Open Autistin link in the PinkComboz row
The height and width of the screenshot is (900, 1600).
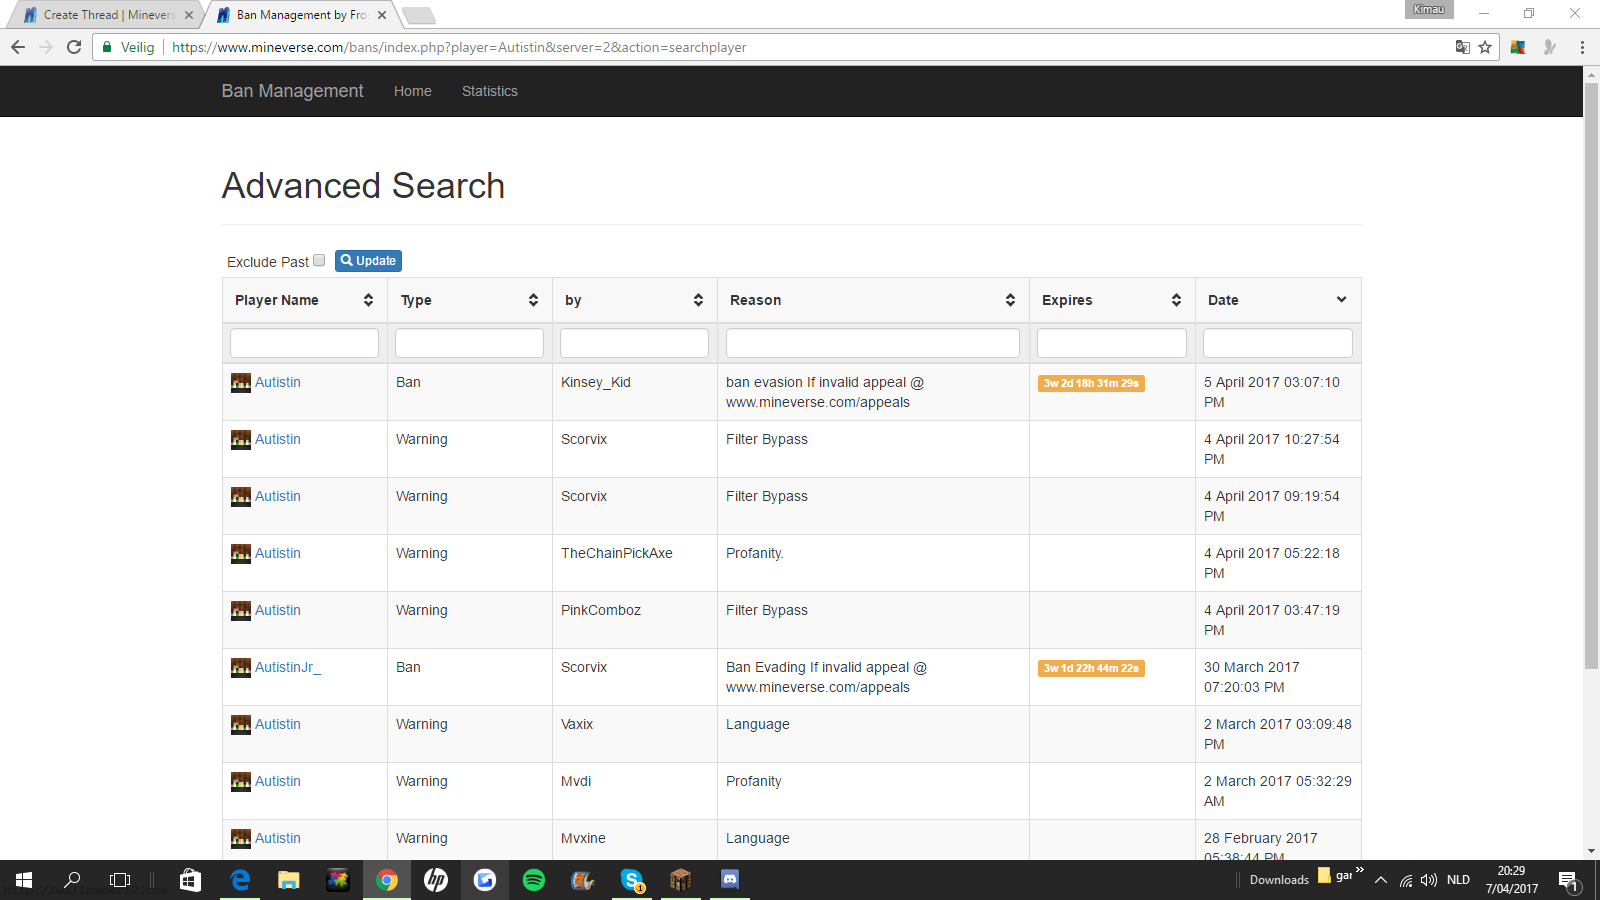pyautogui.click(x=278, y=610)
